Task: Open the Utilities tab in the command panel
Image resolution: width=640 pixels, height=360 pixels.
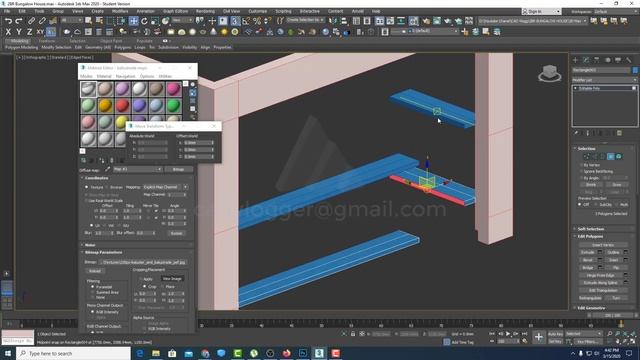Action: click(x=629, y=60)
